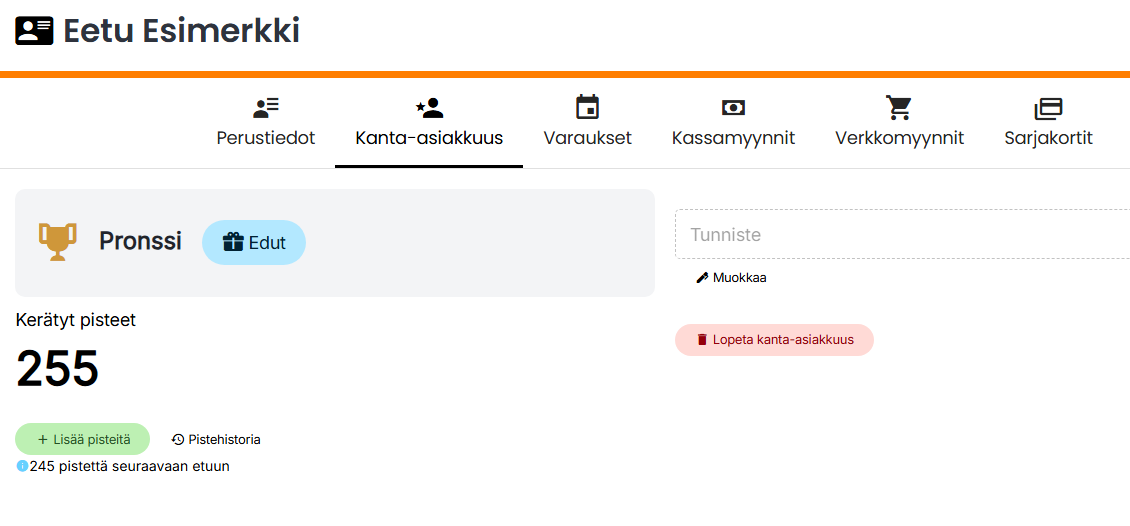The height and width of the screenshot is (526, 1130).
Task: Click the bronze trophy icon
Action: [x=56, y=242]
